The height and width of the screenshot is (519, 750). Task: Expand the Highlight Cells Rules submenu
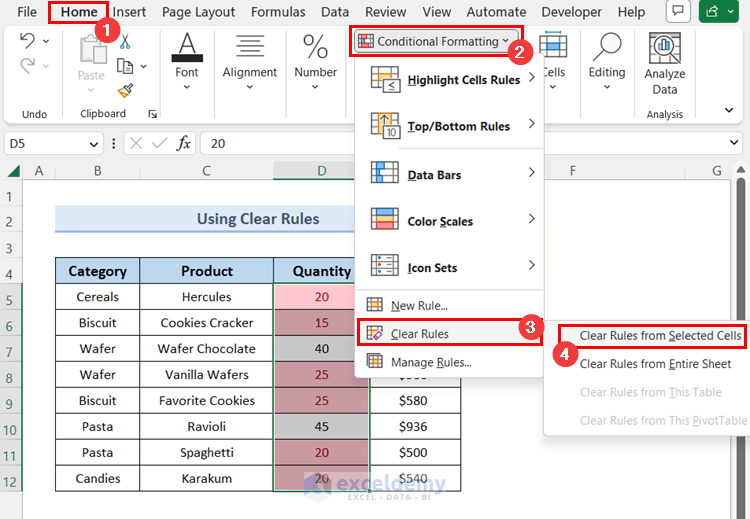452,79
